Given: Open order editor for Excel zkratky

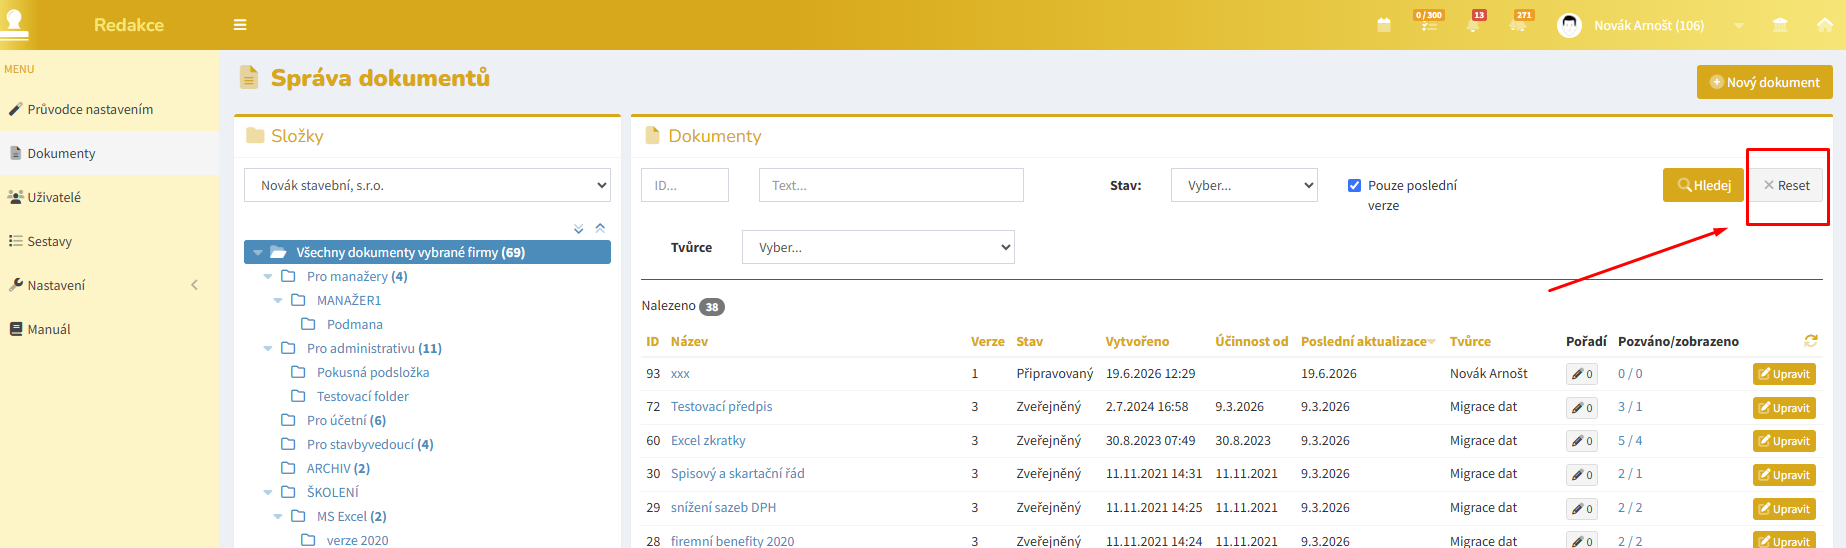Looking at the screenshot, I should coord(1582,441).
